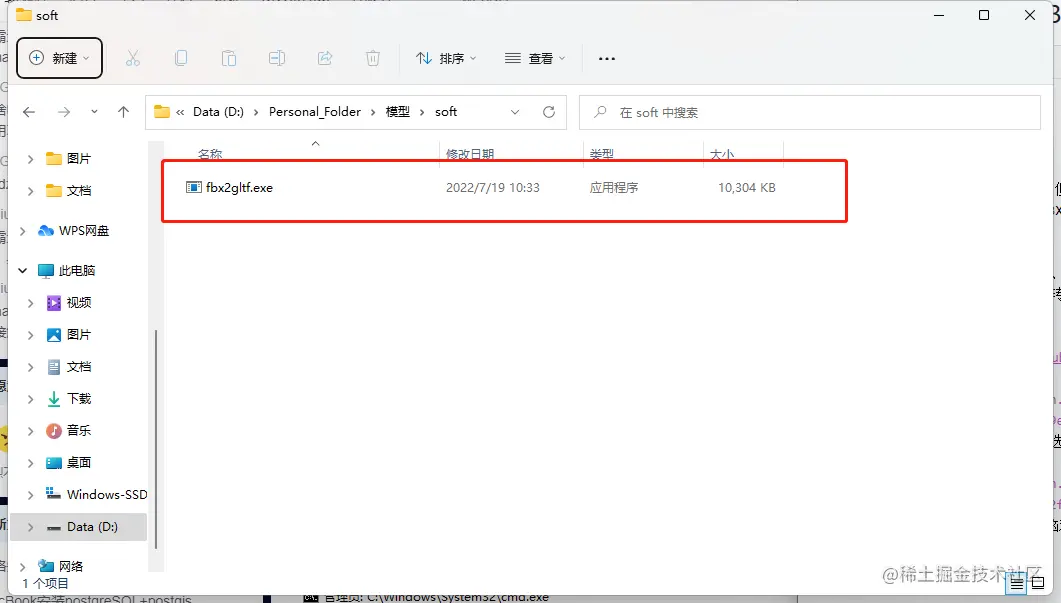Expand the WPS网盘 node
1061x603 pixels.
tap(23, 231)
